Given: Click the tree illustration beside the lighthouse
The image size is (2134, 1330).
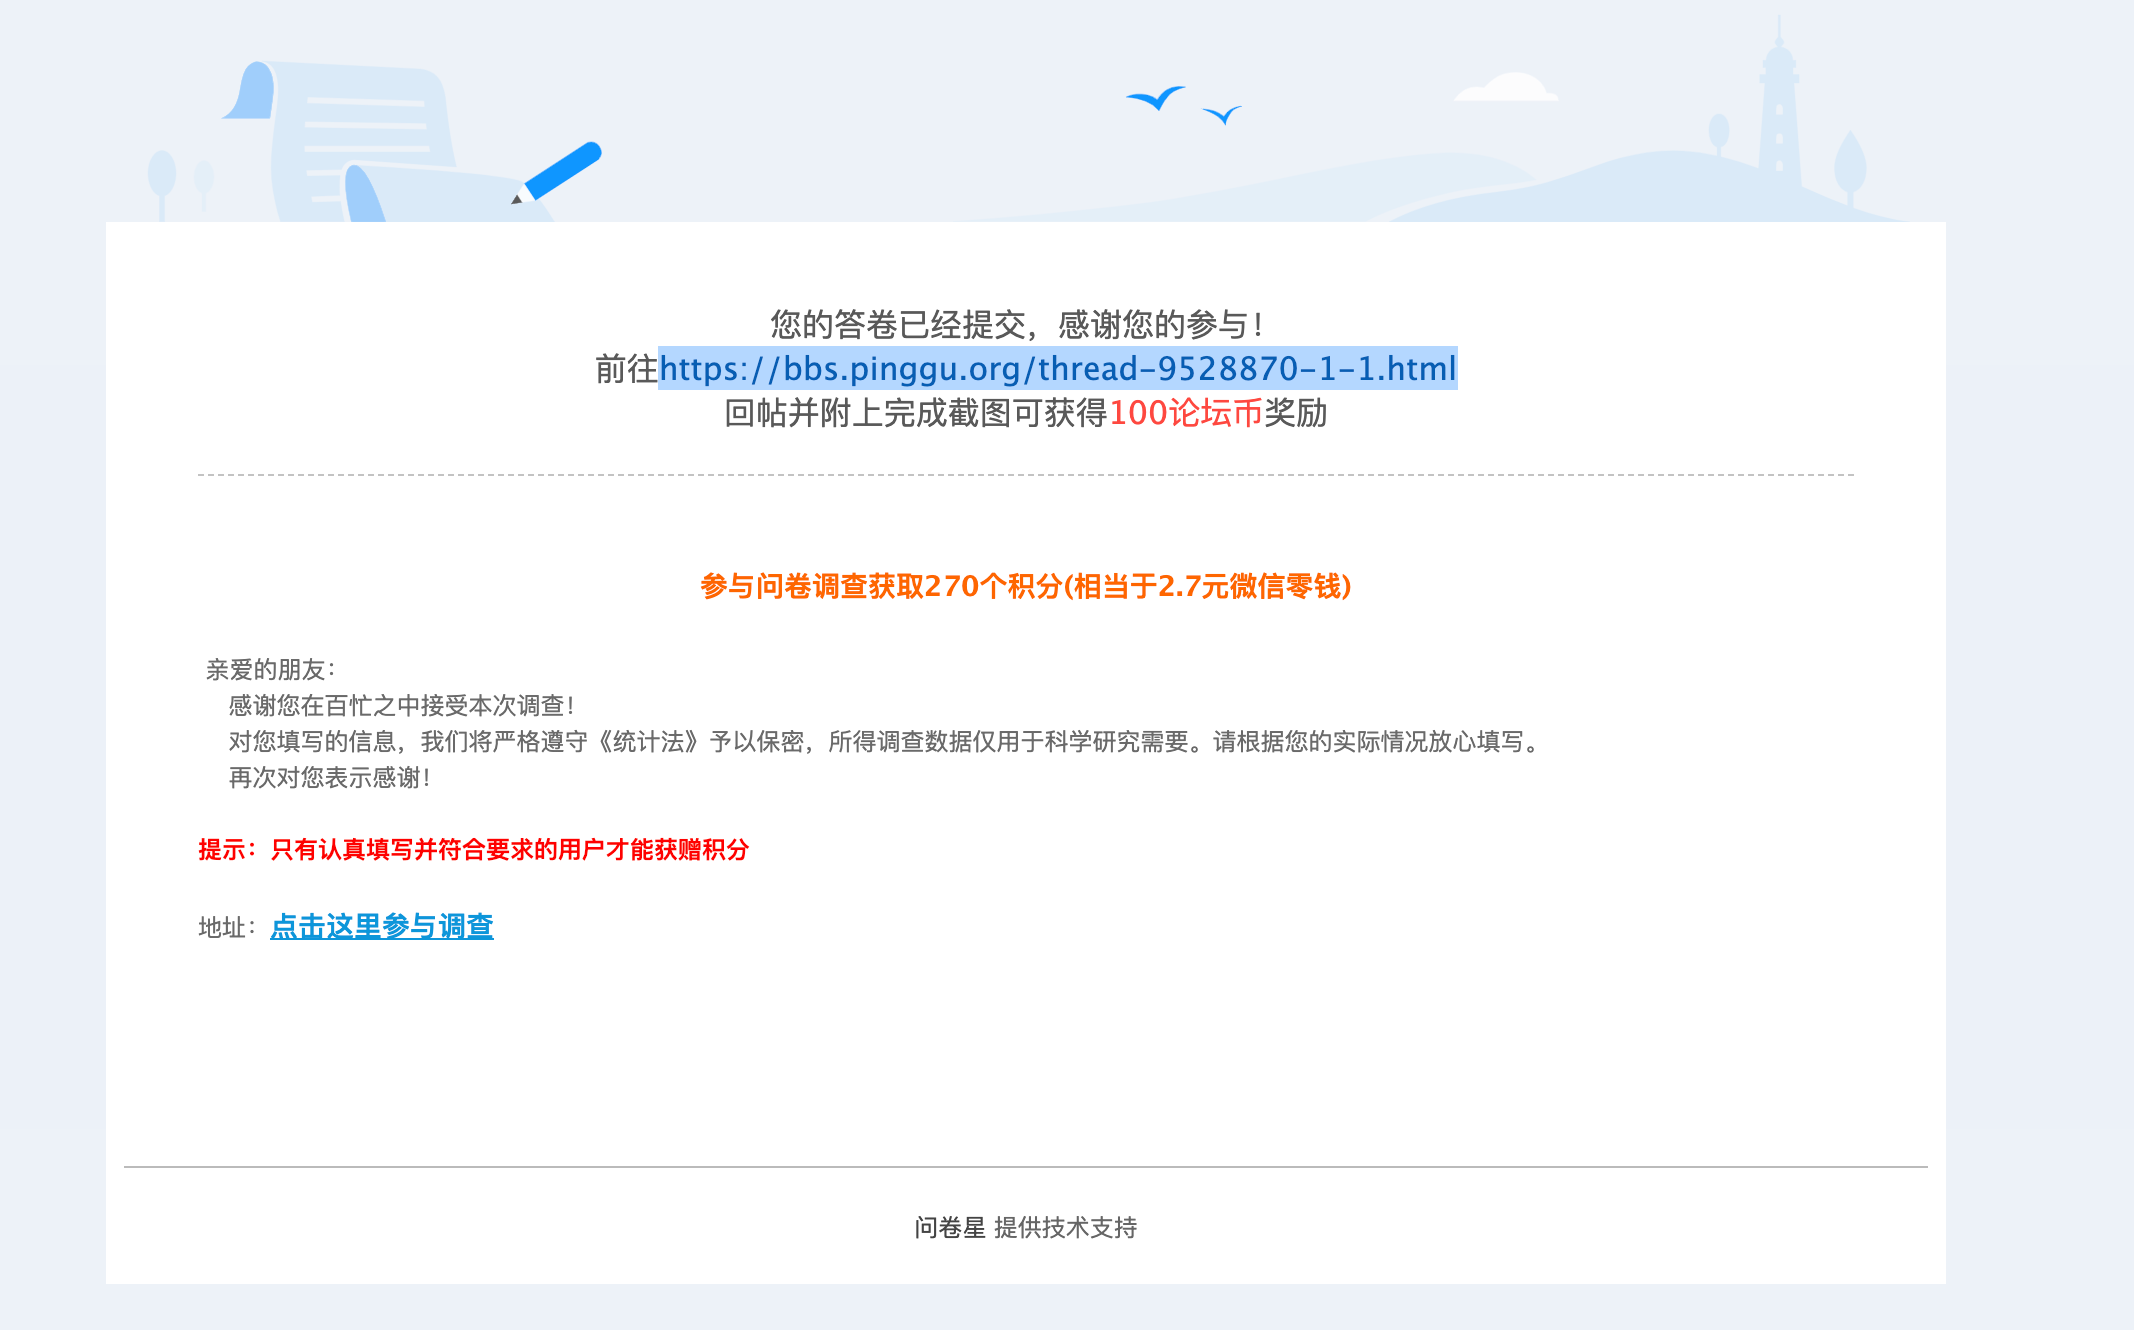Looking at the screenshot, I should pos(1849,165).
